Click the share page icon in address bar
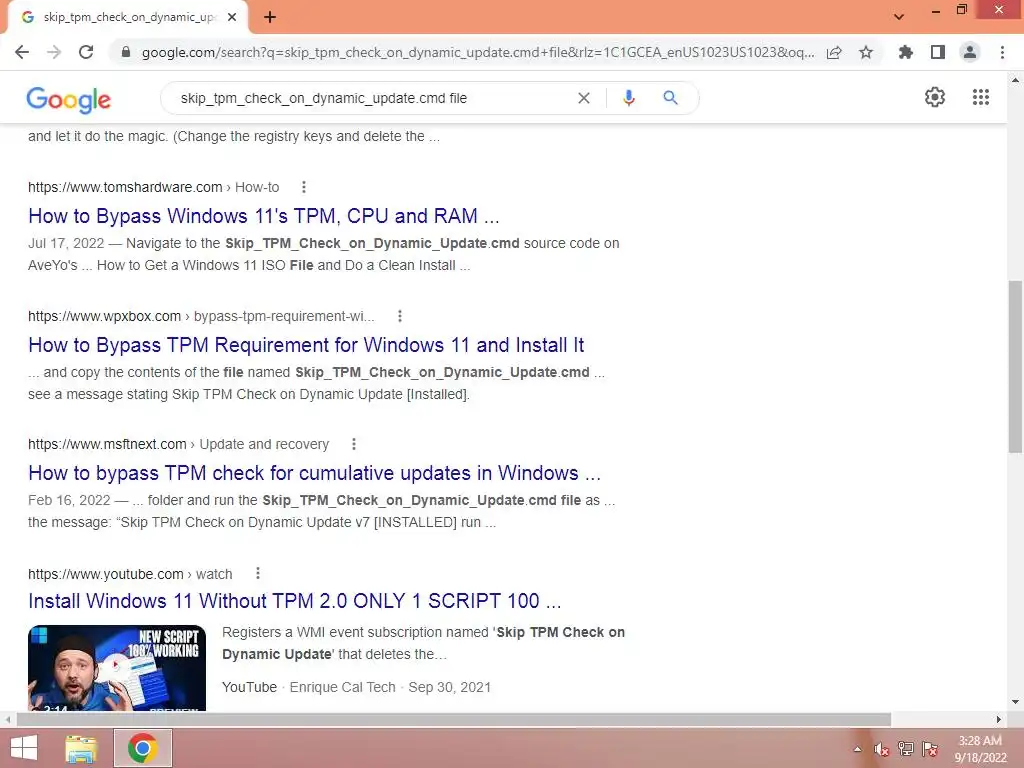The height and width of the screenshot is (768, 1024). (834, 52)
